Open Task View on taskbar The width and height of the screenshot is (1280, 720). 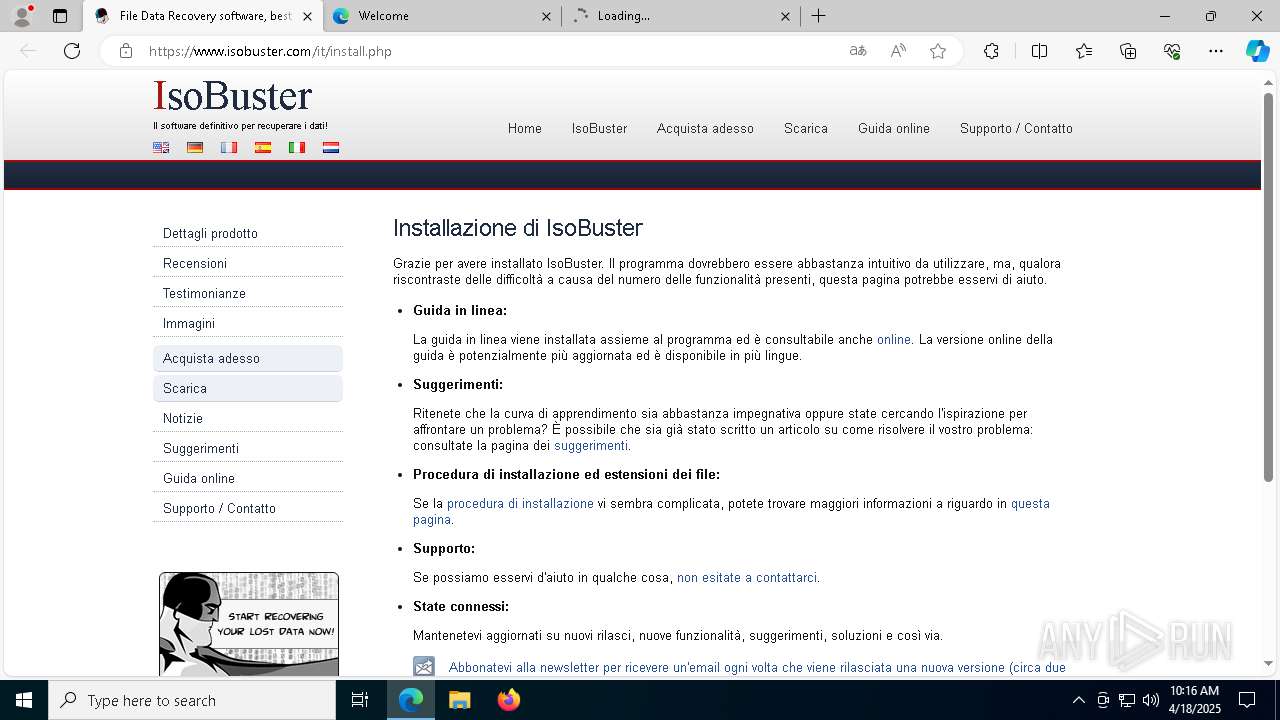[x=360, y=700]
